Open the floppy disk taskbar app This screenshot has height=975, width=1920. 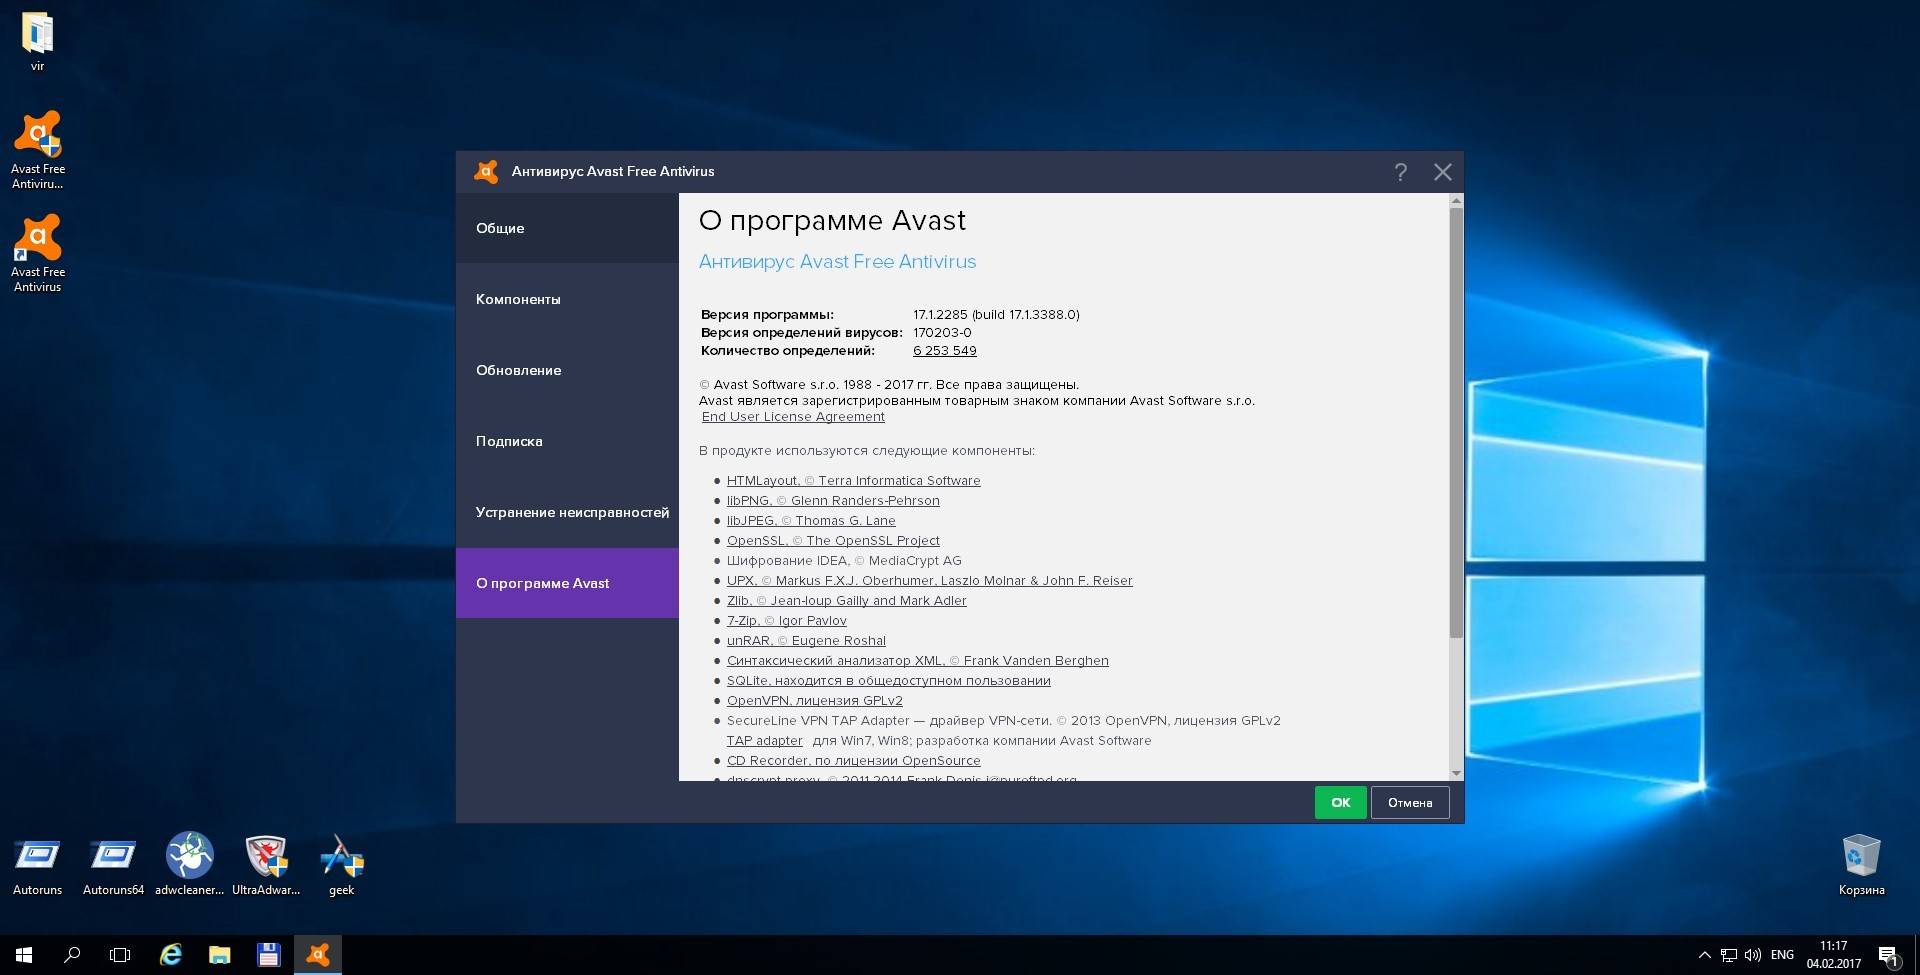click(268, 955)
